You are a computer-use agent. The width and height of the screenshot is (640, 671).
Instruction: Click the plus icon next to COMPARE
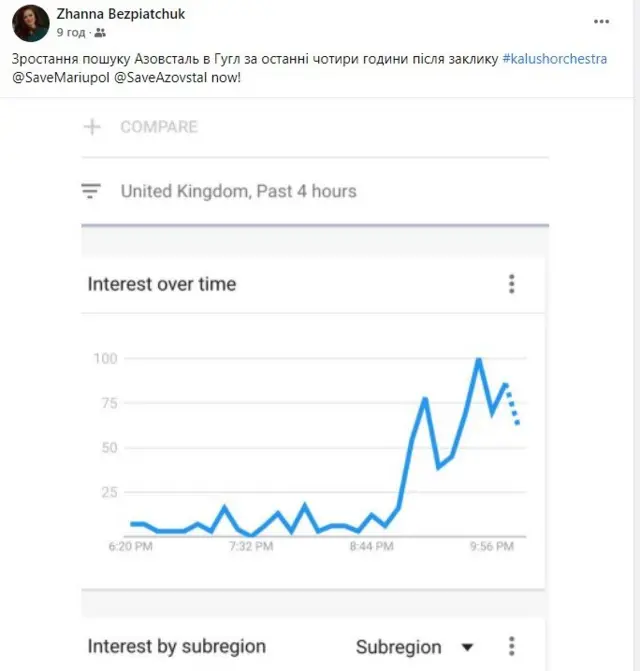(x=93, y=127)
